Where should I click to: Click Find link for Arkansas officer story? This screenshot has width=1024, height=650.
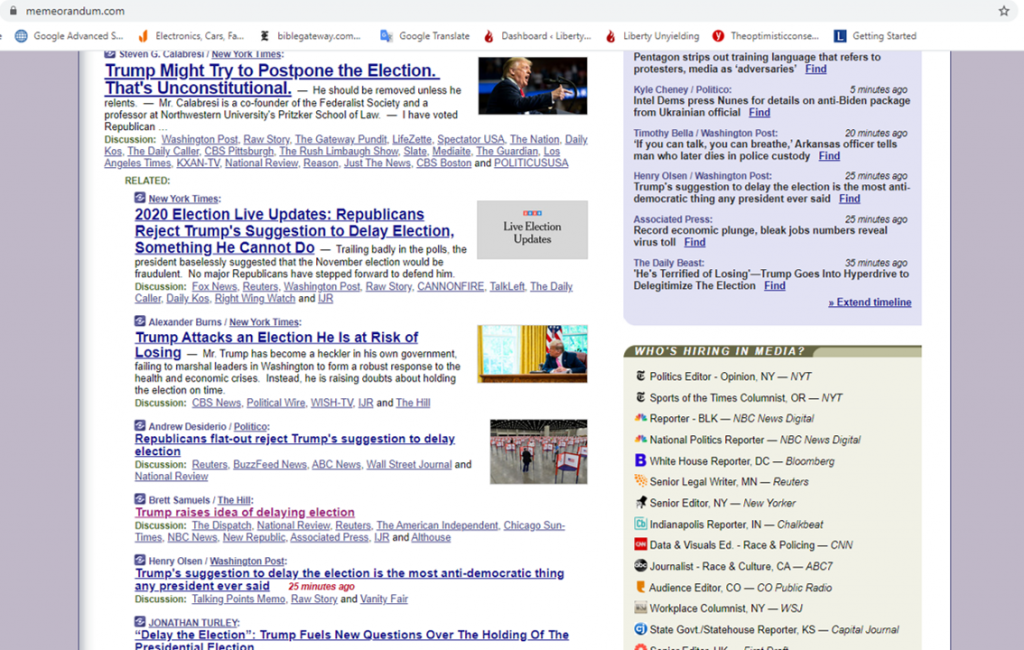point(829,155)
